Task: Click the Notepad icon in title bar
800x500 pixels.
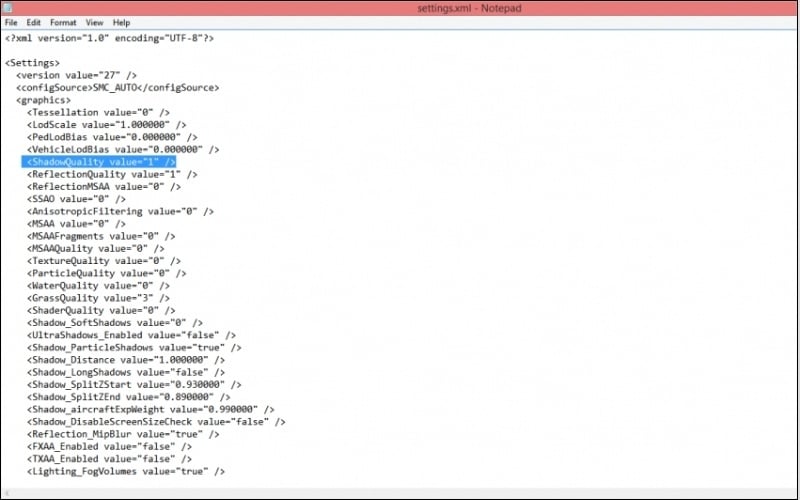Action: pos(7,8)
